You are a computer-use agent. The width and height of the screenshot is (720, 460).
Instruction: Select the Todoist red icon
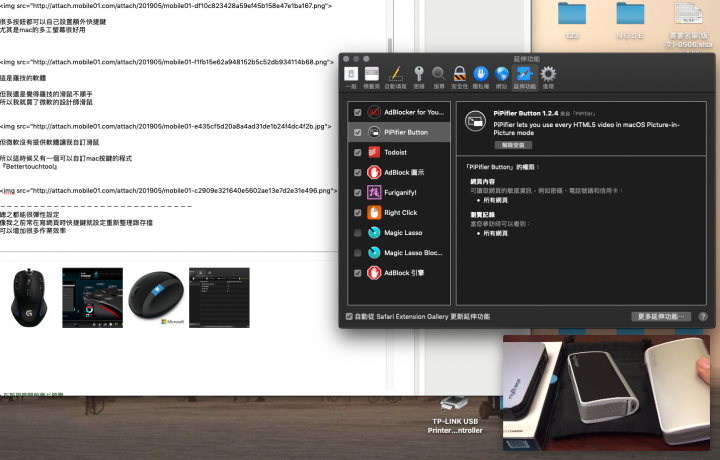tap(374, 152)
